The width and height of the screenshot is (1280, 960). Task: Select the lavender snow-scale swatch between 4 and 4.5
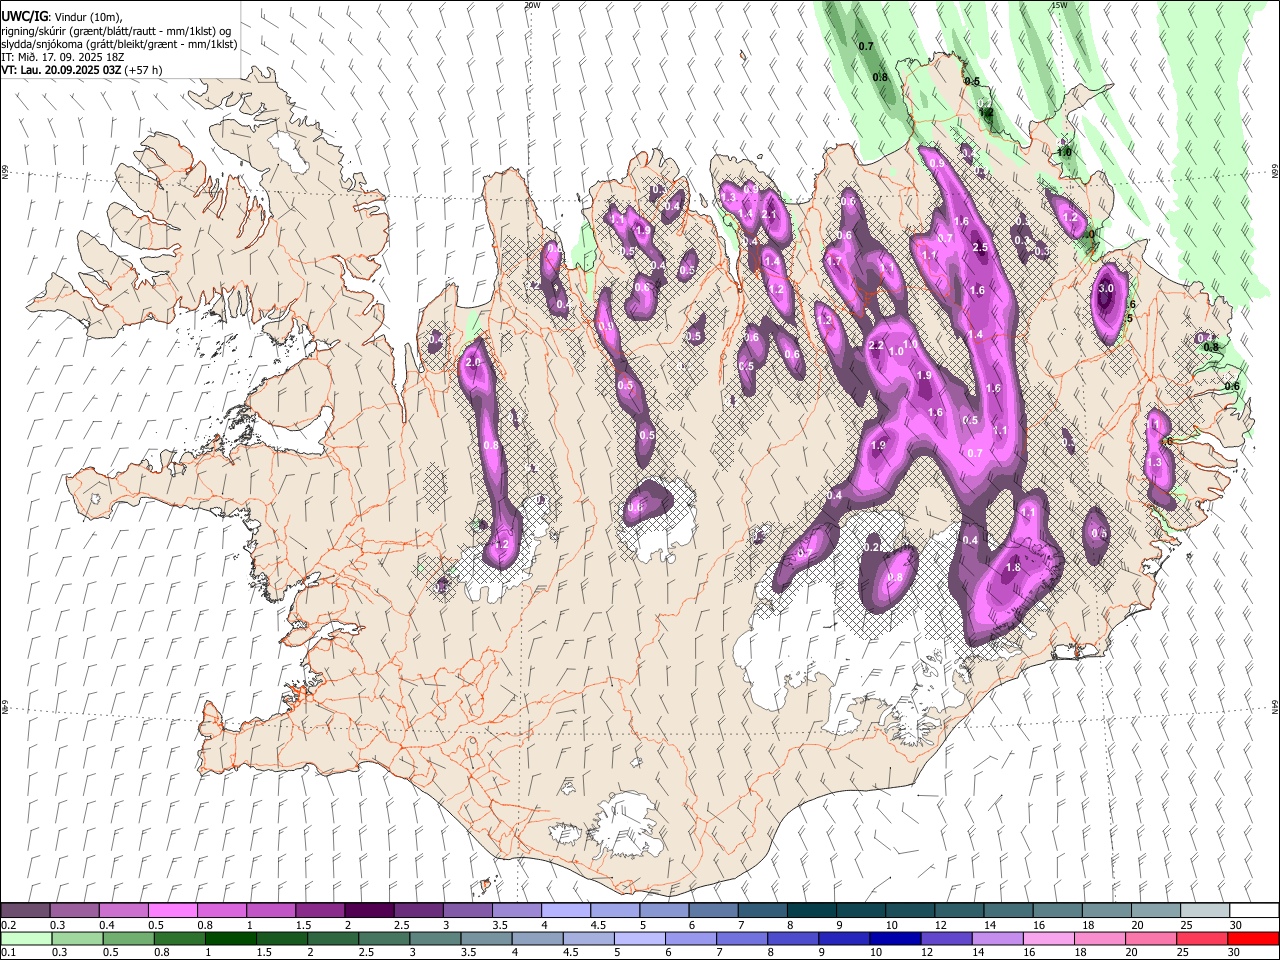tap(566, 911)
